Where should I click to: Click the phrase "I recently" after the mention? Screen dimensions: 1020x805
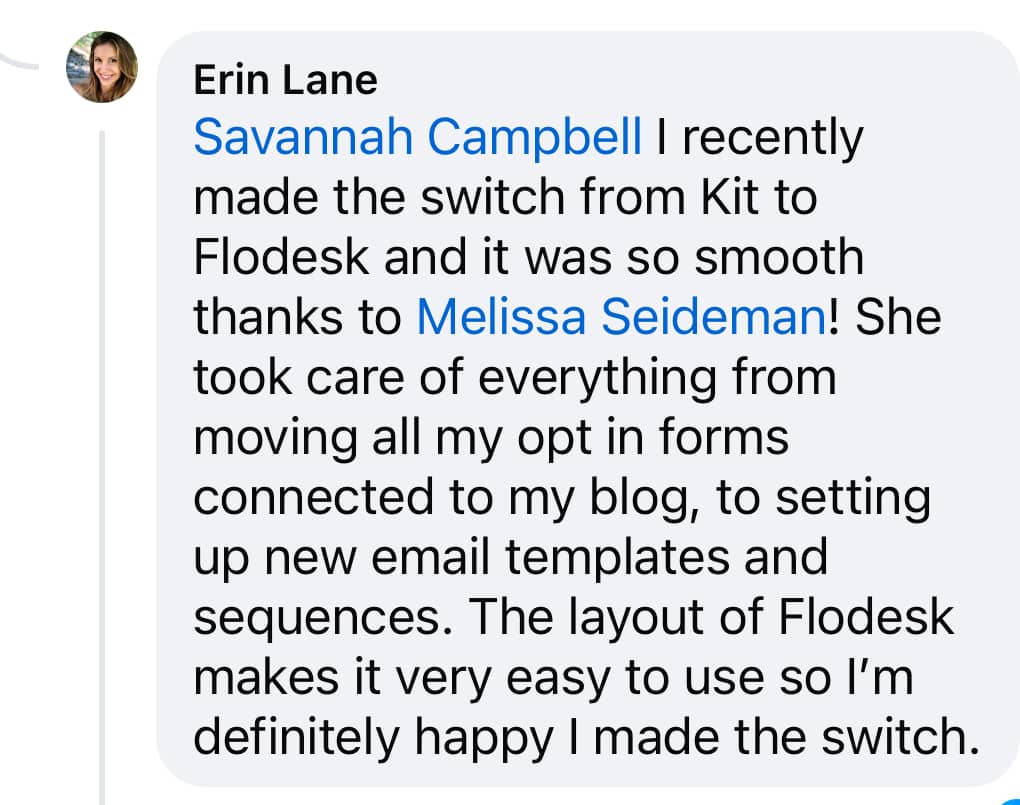760,139
